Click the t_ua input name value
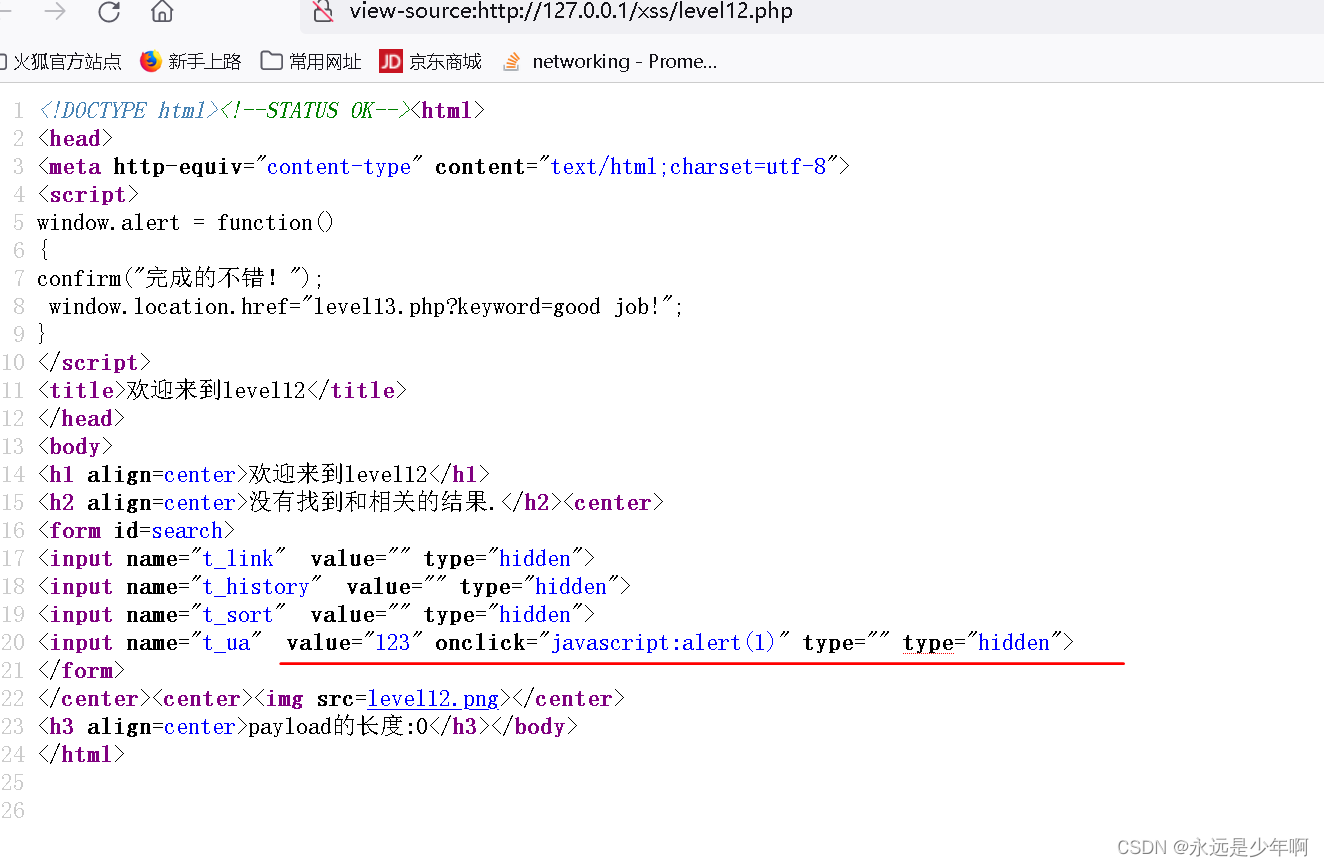This screenshot has height=867, width=1324. pyautogui.click(x=227, y=643)
